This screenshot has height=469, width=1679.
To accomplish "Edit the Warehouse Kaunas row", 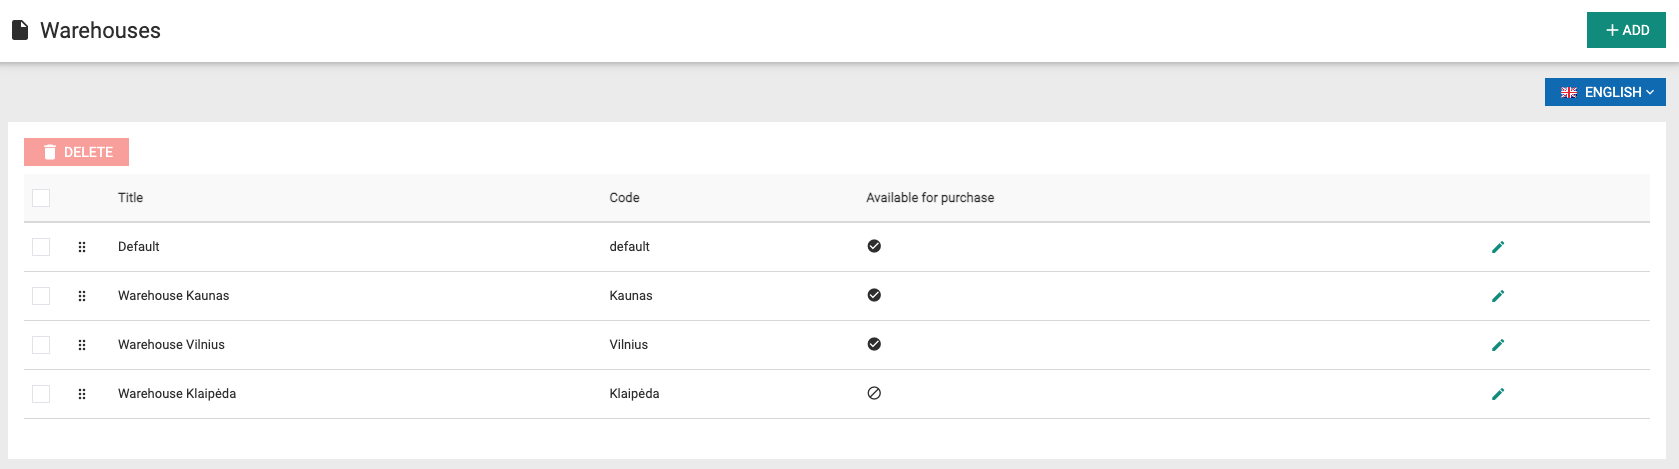I will (x=1498, y=296).
